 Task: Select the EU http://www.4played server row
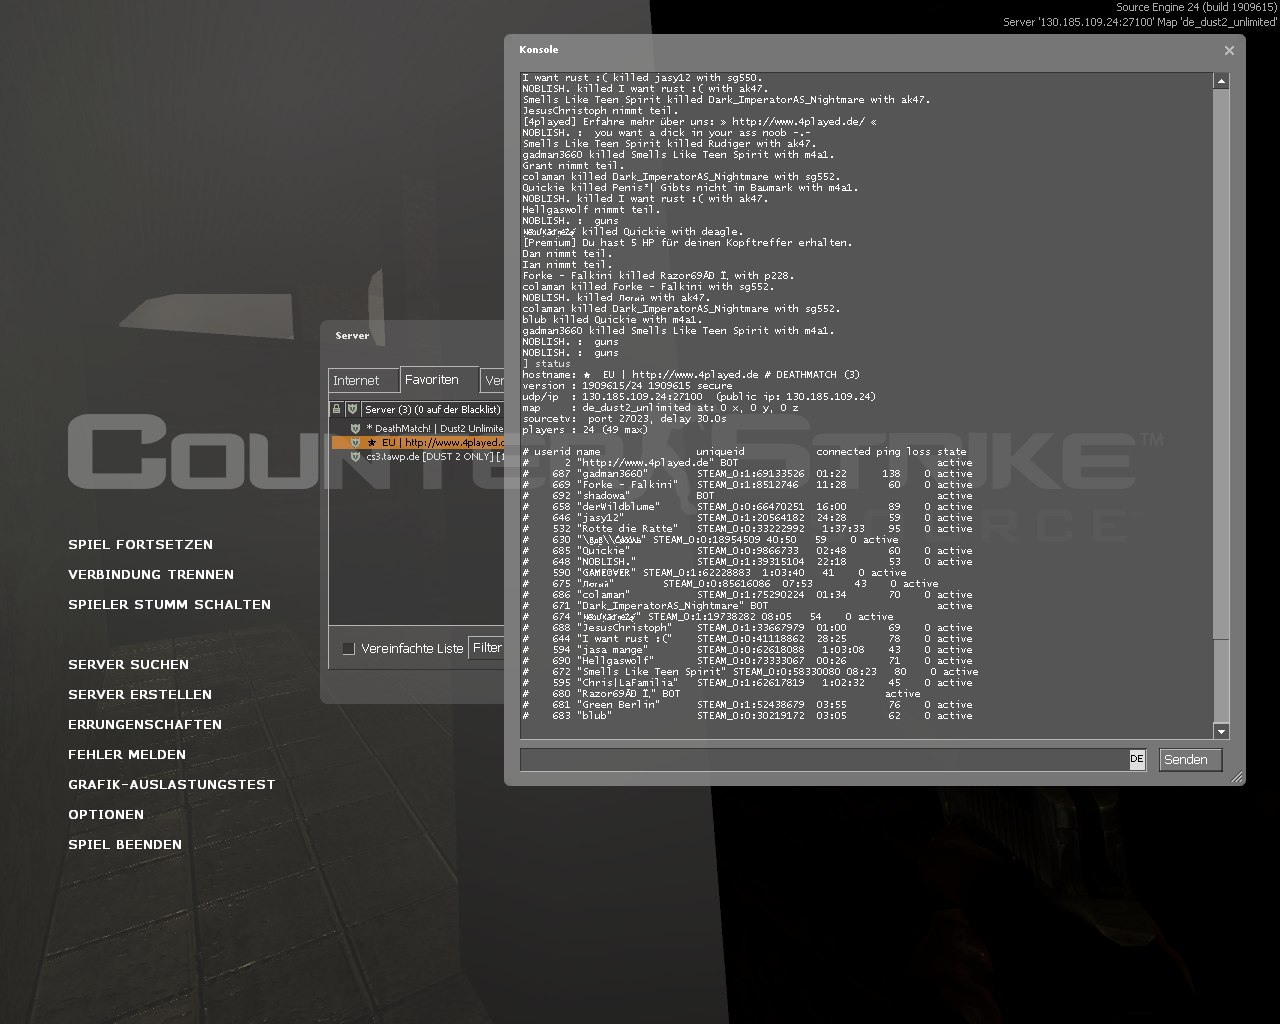pyautogui.click(x=418, y=442)
